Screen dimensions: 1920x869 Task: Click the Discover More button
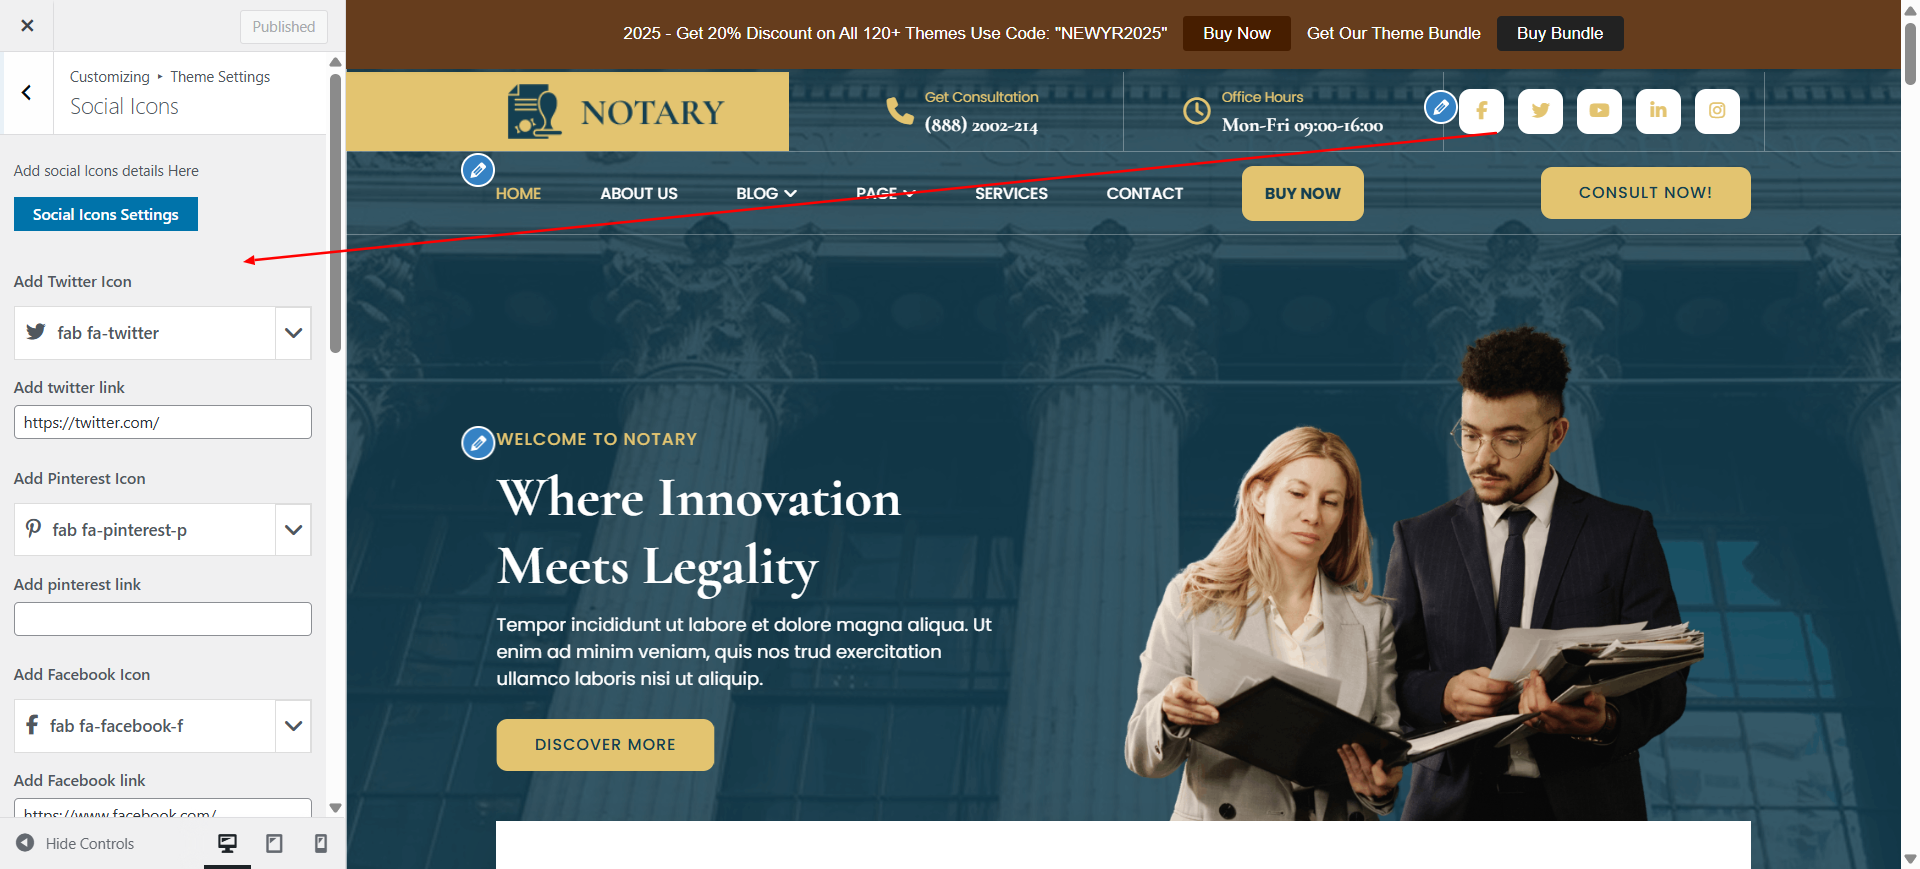pyautogui.click(x=605, y=745)
